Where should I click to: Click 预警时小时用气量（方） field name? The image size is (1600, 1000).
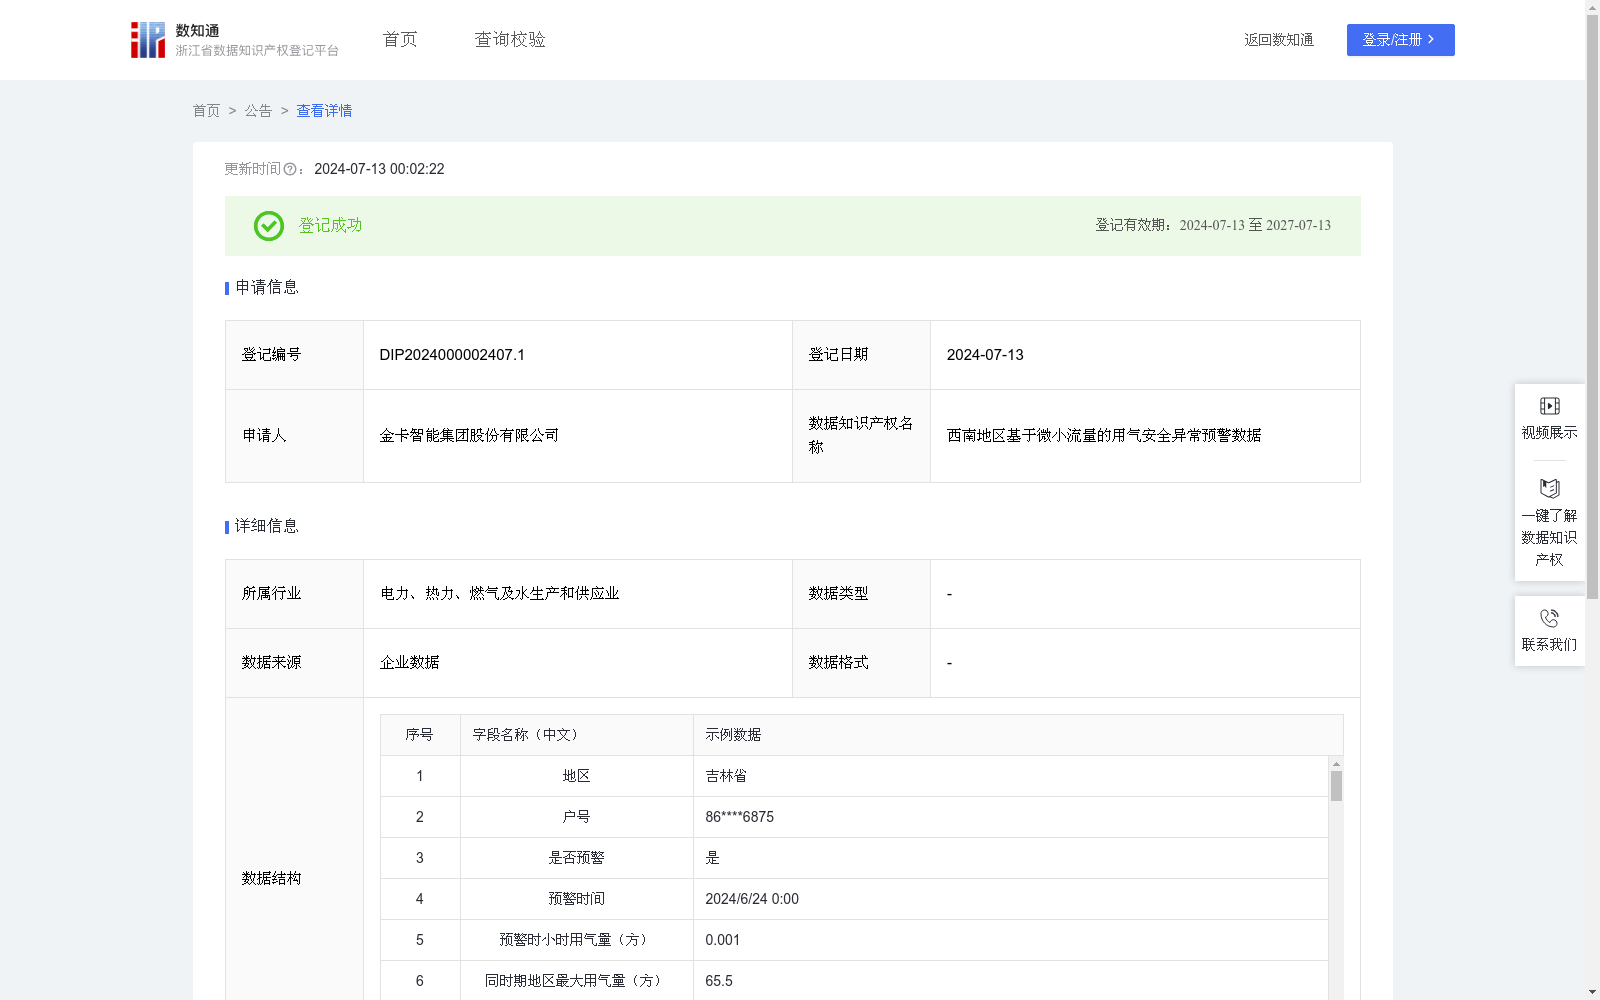(x=576, y=940)
